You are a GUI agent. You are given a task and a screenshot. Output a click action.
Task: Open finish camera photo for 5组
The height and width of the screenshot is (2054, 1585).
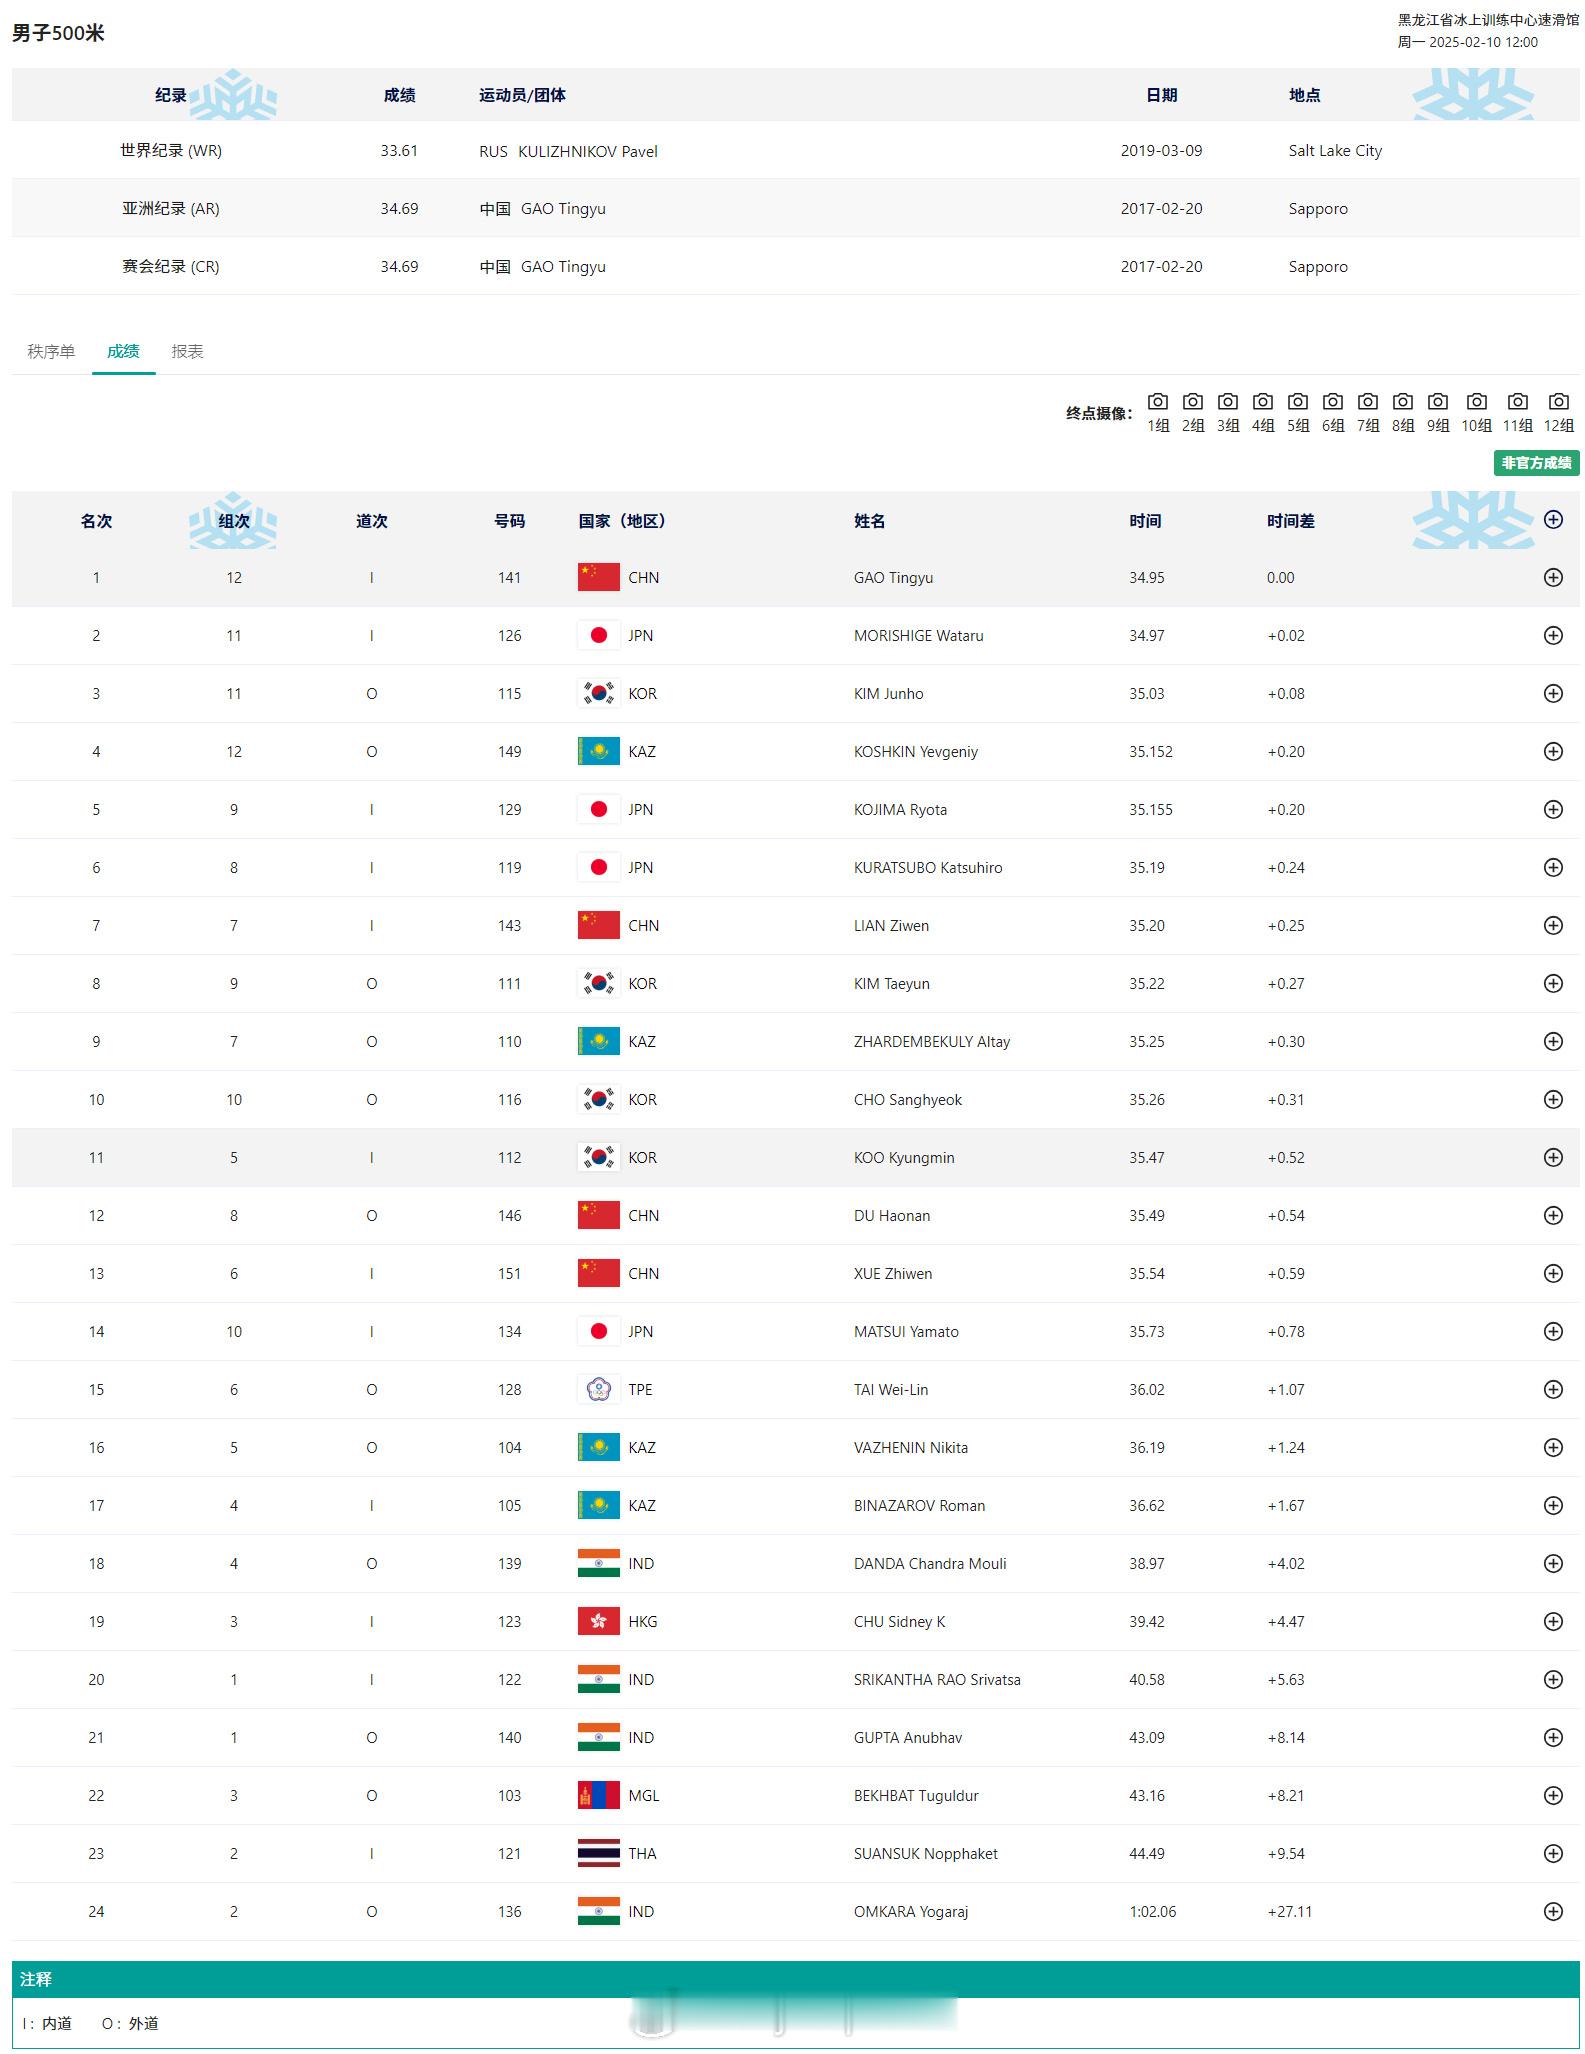tap(1298, 402)
